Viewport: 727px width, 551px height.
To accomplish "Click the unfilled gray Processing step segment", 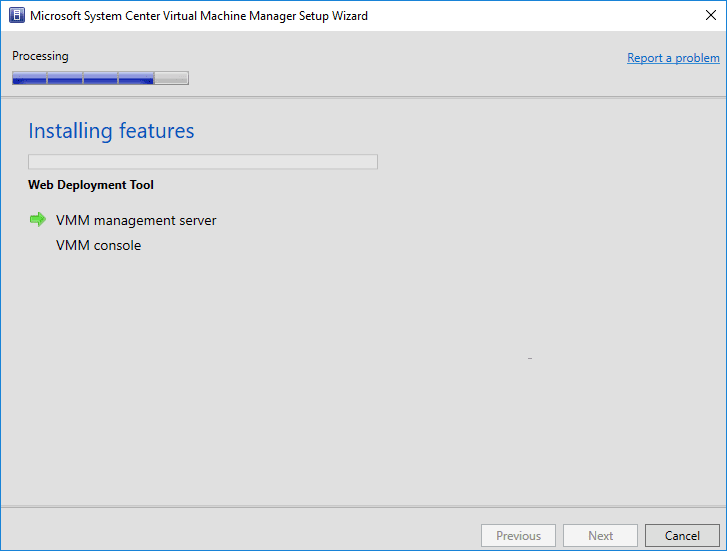I will 171,78.
